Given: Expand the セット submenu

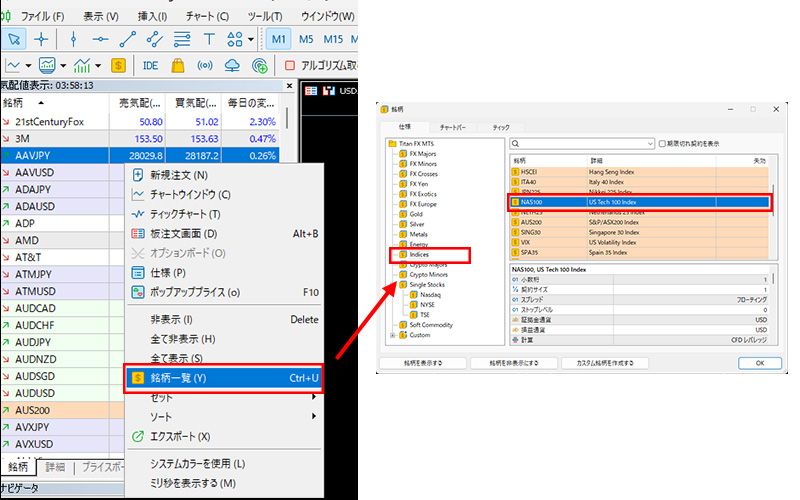Looking at the screenshot, I should click(x=224, y=397).
